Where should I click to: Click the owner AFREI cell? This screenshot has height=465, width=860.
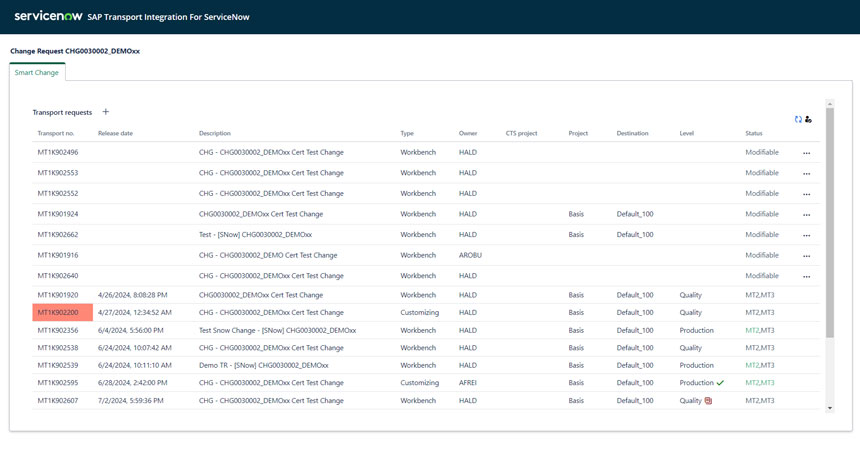[x=468, y=383]
